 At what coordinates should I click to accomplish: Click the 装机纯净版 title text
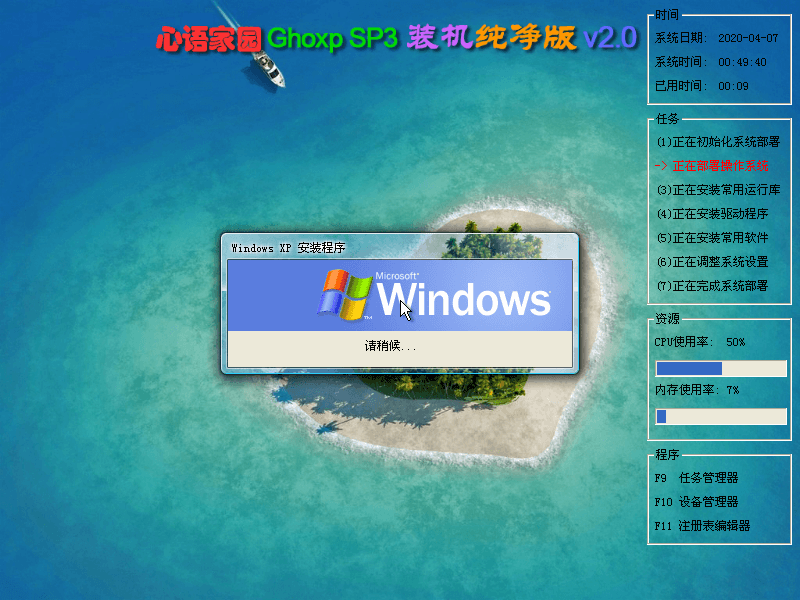pyautogui.click(x=491, y=37)
